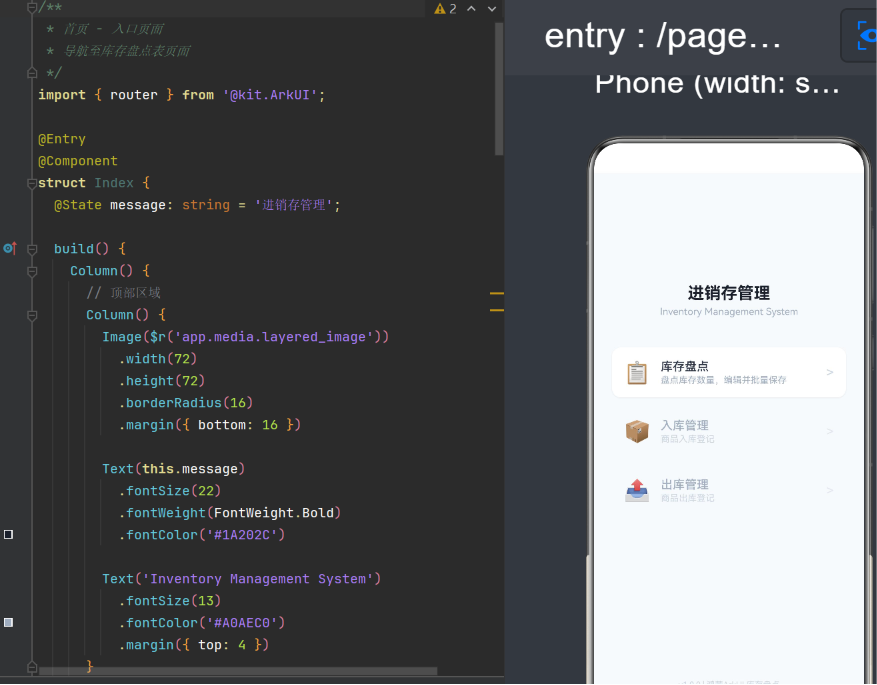Click the lower yellow warning stripe marker
Viewport: 877px width, 685px height.
point(497,310)
